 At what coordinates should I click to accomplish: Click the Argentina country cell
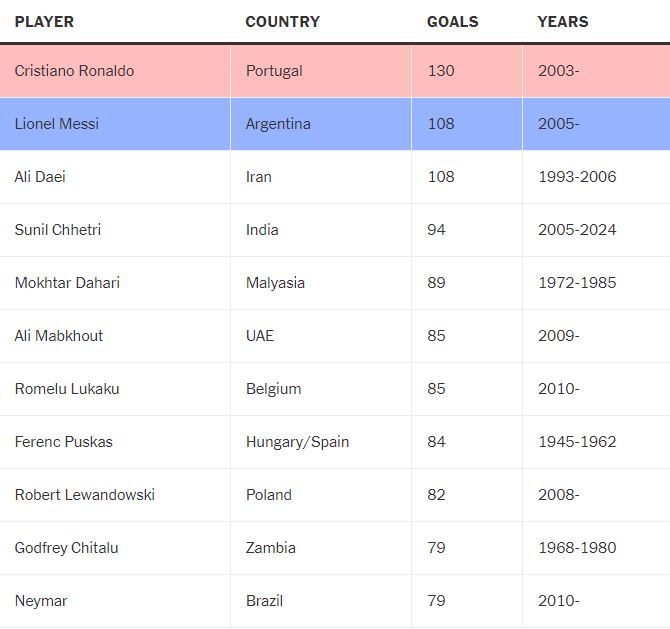pos(278,124)
